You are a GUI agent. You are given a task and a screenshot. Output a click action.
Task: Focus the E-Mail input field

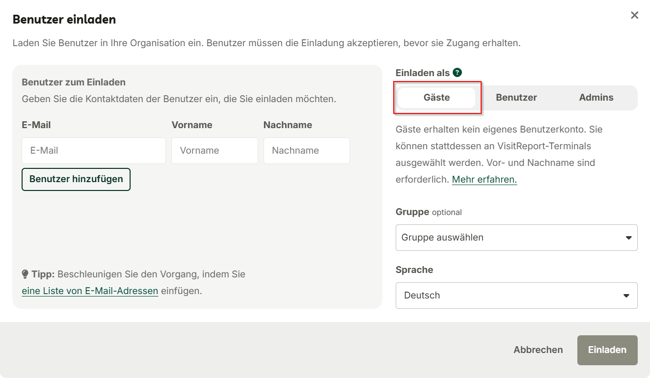tap(94, 150)
